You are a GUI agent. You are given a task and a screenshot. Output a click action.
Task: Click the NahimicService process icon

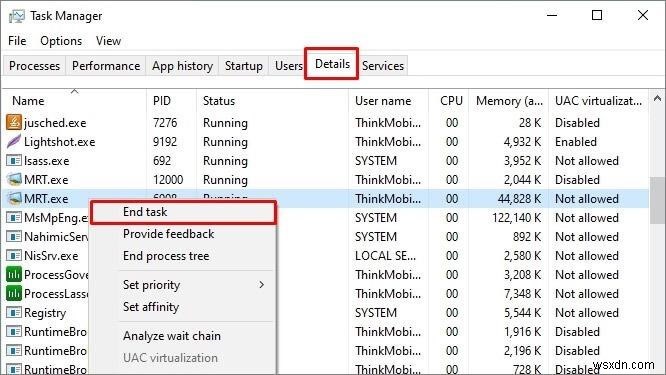[14, 237]
